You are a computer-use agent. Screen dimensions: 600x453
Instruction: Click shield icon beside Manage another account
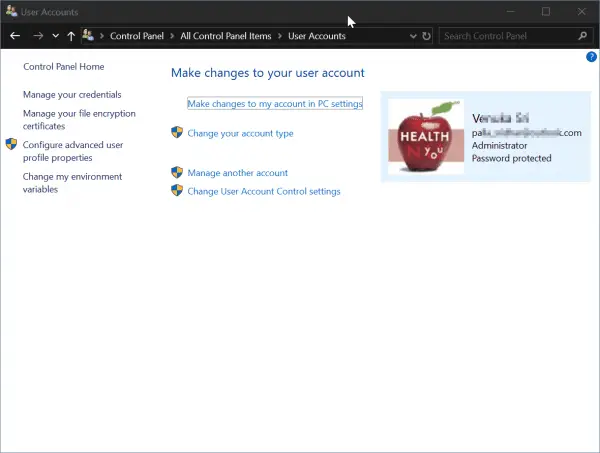pos(177,172)
